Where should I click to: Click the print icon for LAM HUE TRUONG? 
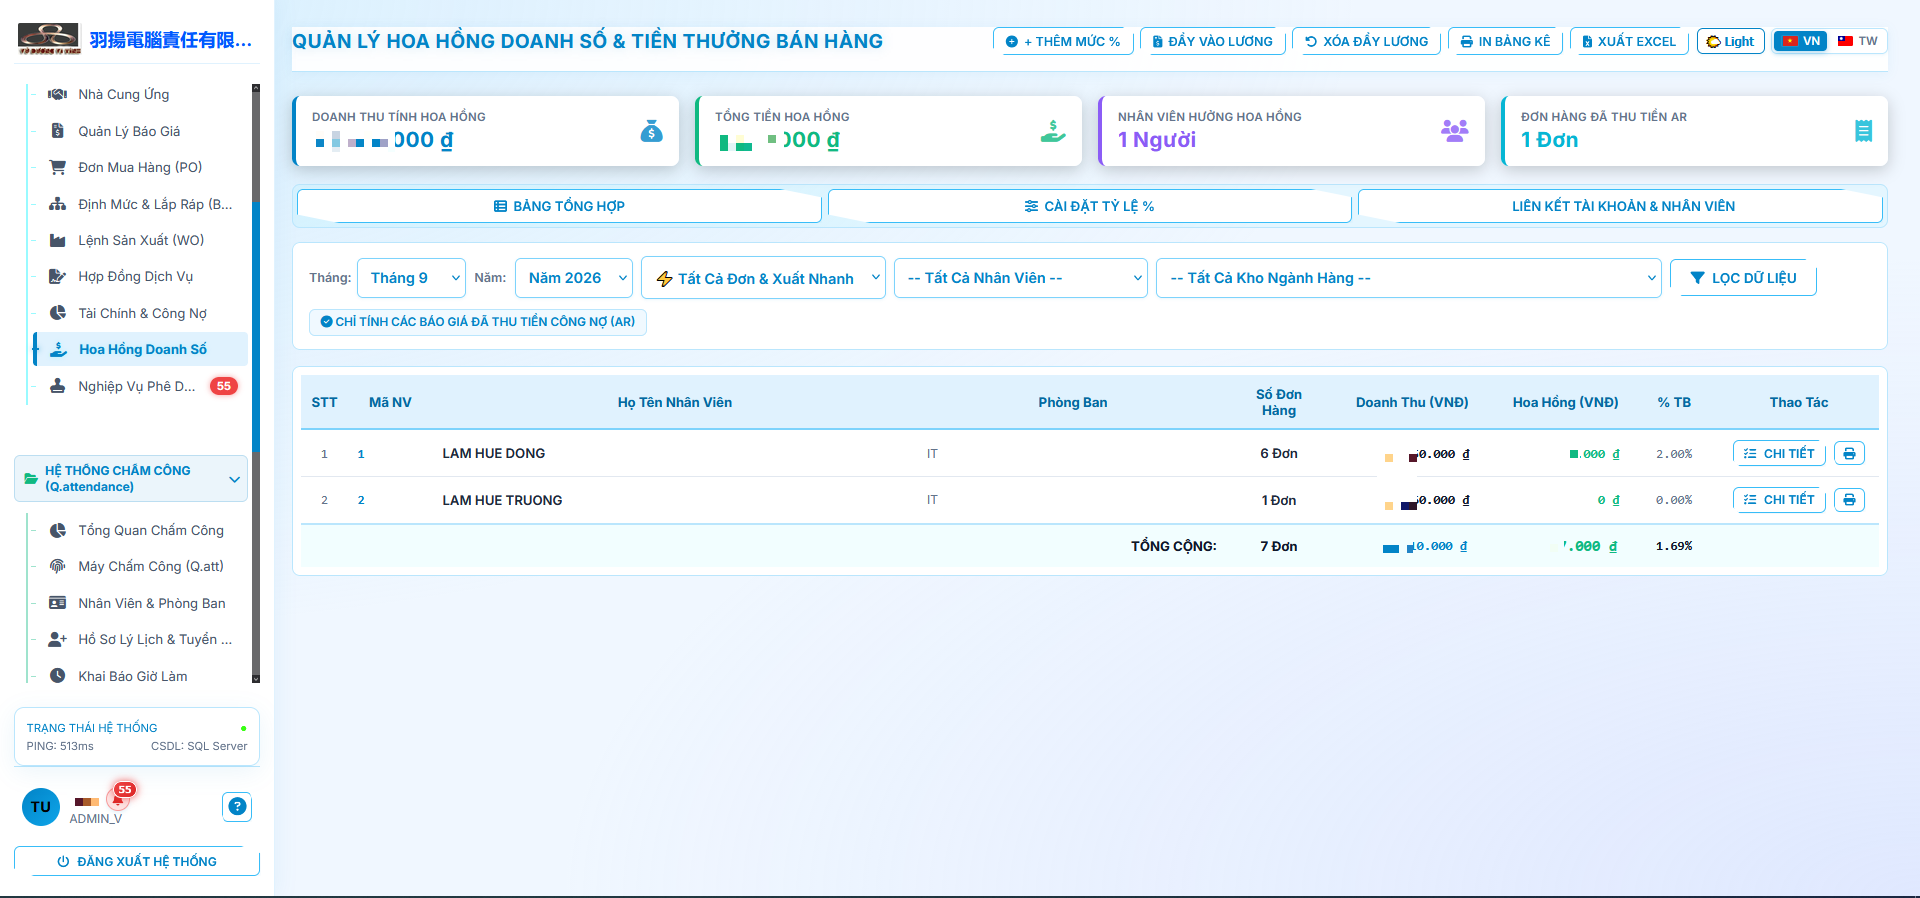[1849, 499]
